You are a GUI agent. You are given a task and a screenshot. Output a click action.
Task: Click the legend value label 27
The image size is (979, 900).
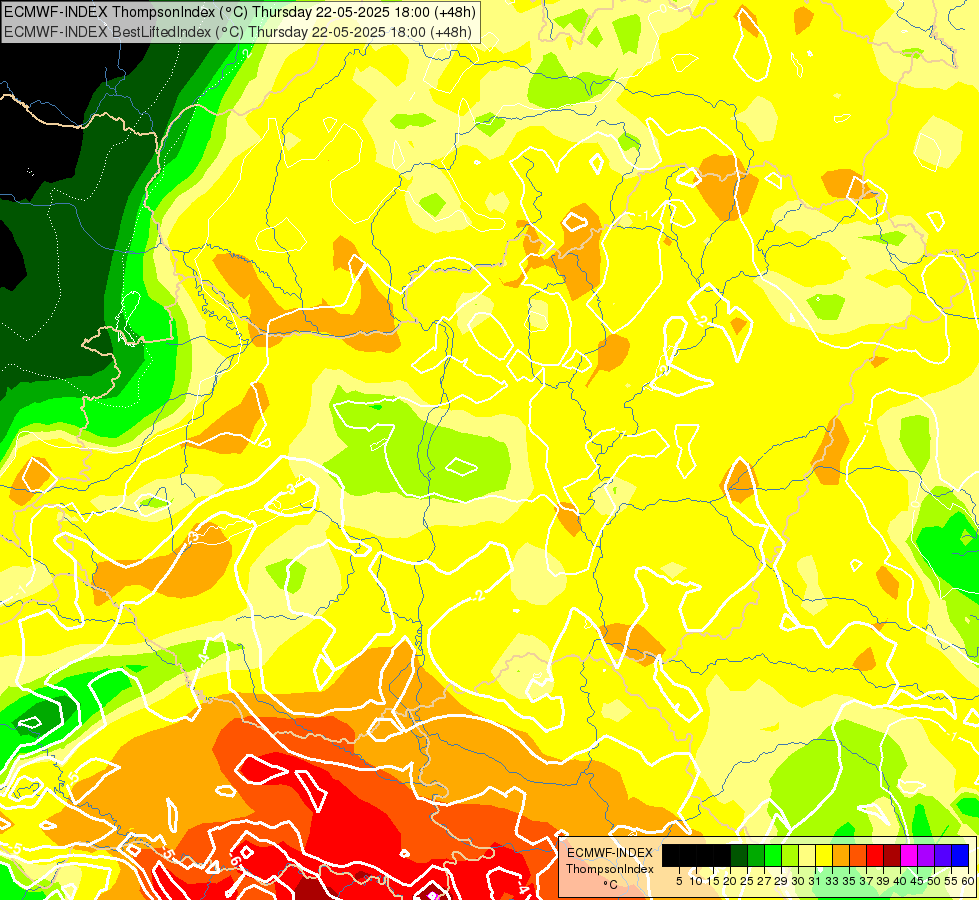pos(764,881)
